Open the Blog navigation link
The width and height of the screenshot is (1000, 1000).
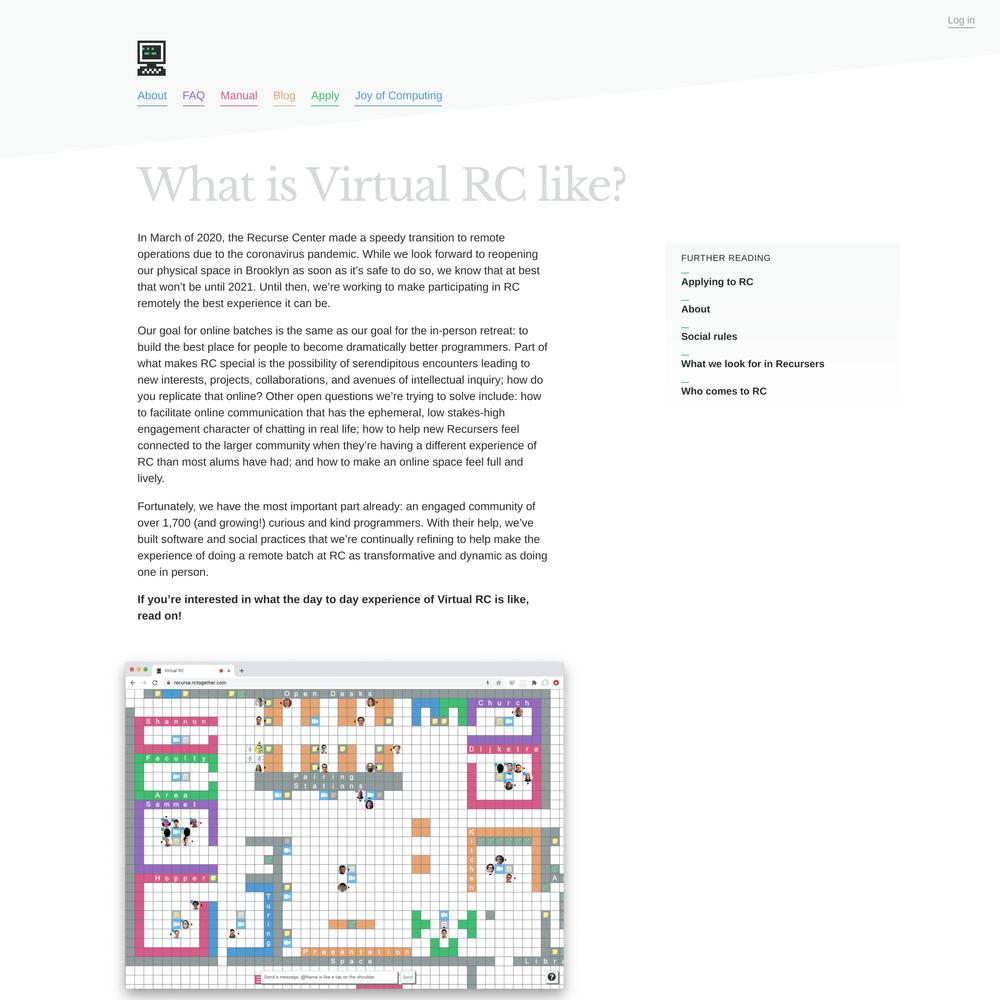[284, 96]
